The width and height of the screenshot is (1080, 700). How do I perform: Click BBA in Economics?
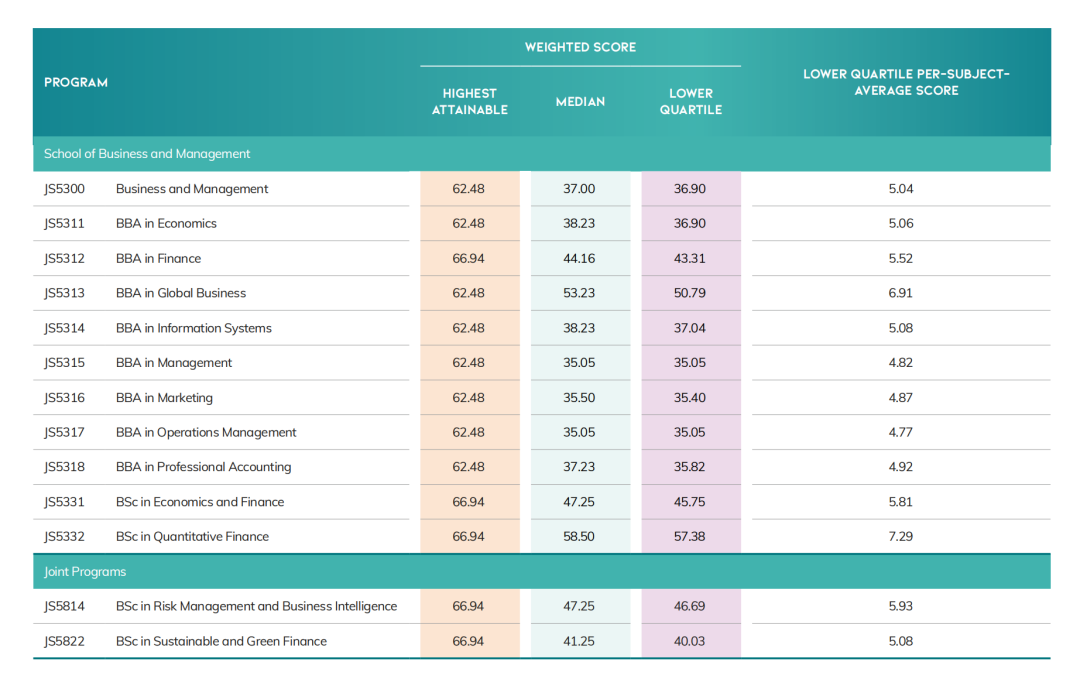(166, 223)
